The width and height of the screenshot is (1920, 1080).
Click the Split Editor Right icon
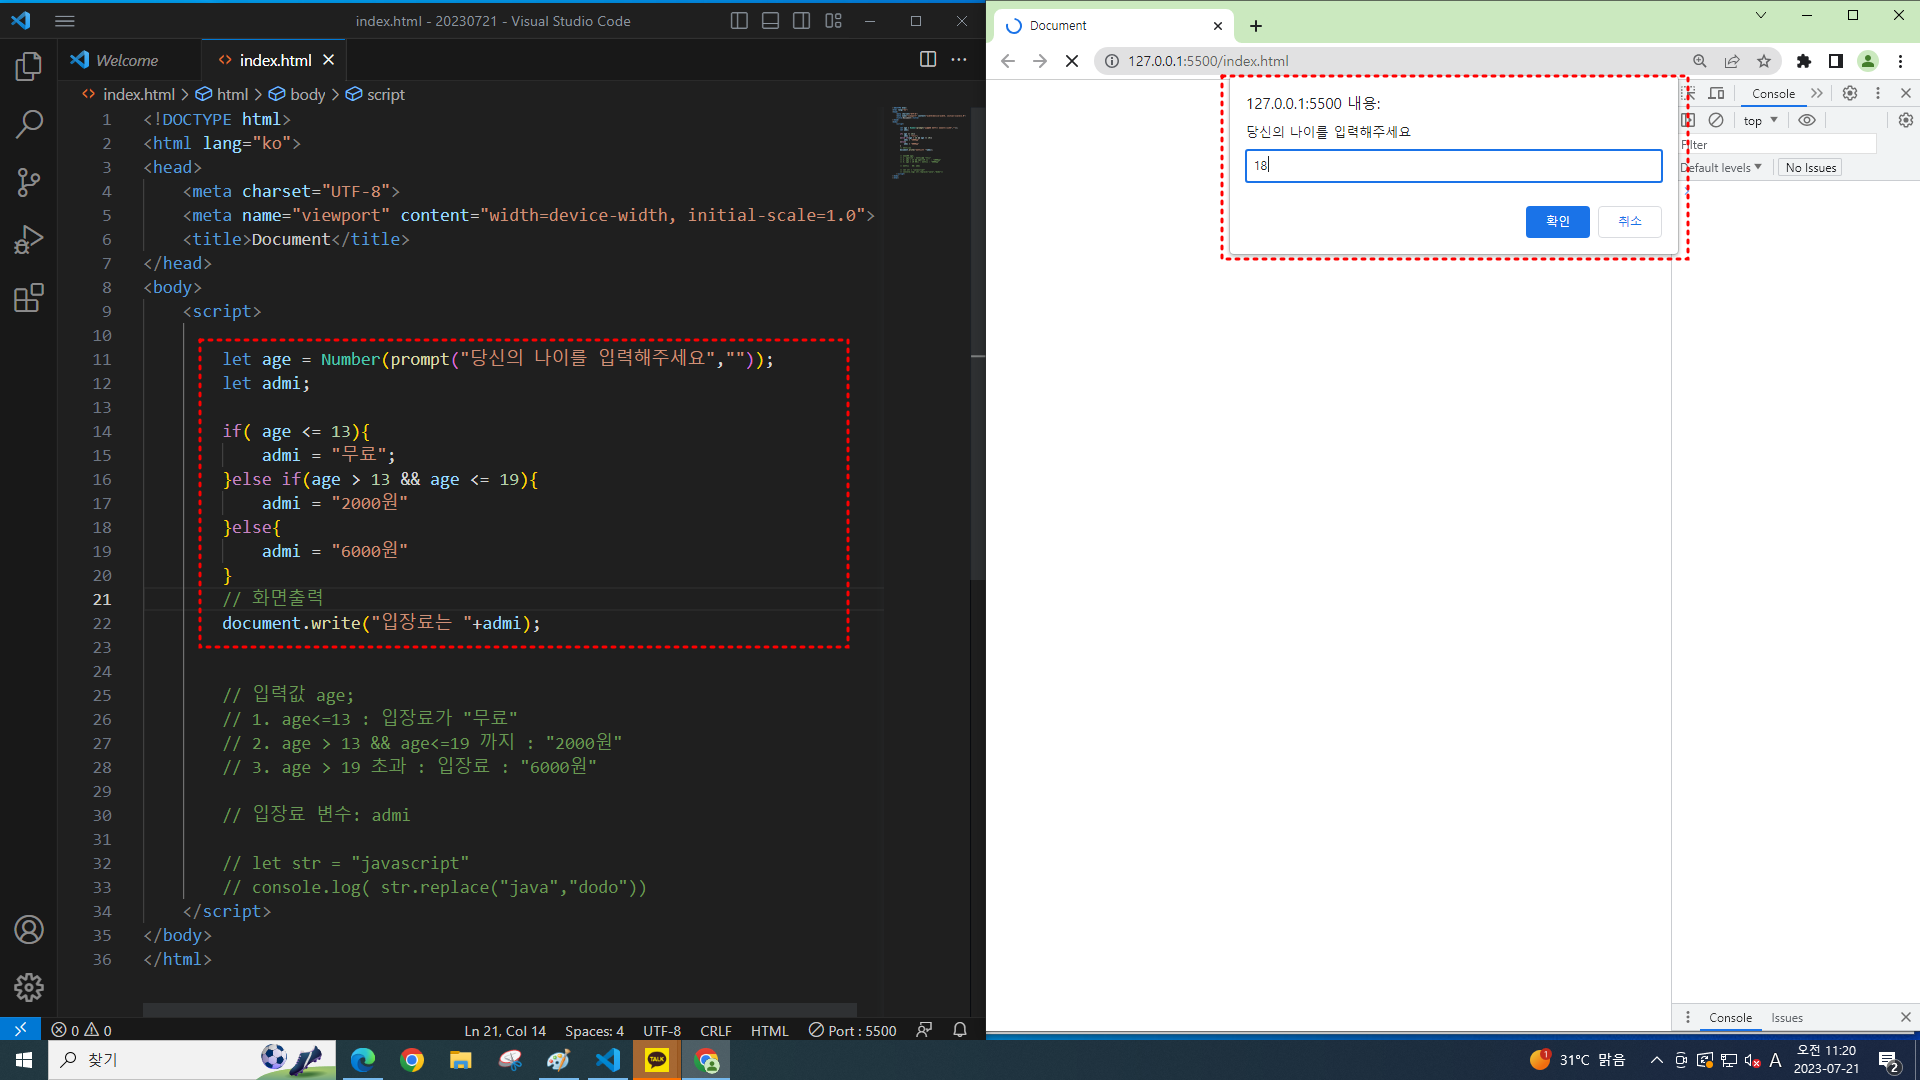point(927,60)
